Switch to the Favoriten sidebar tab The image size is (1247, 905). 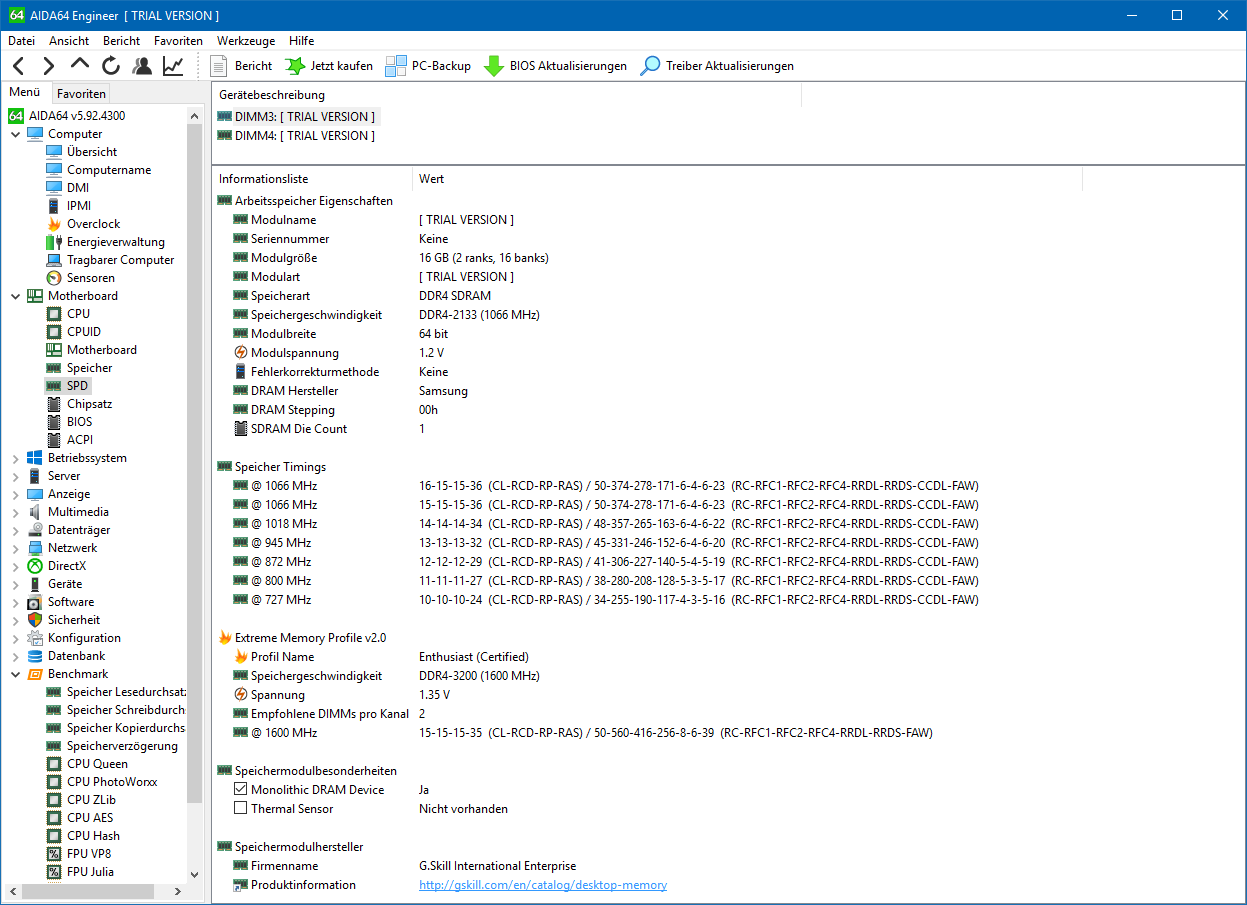pos(81,94)
